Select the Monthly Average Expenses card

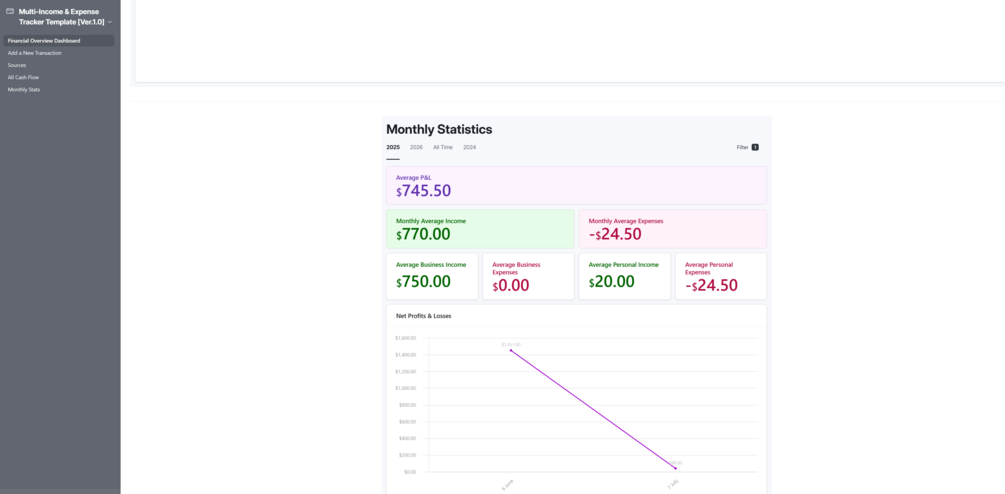coord(672,229)
